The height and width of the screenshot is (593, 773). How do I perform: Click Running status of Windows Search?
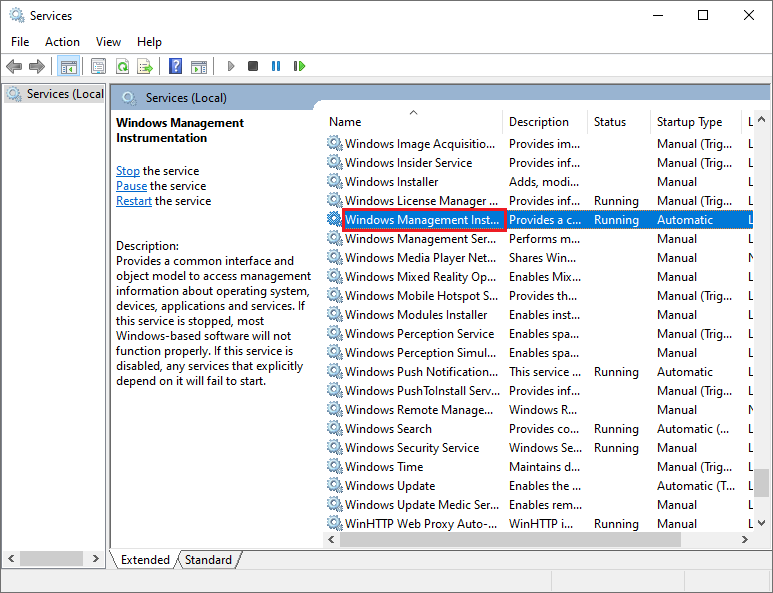(x=616, y=428)
